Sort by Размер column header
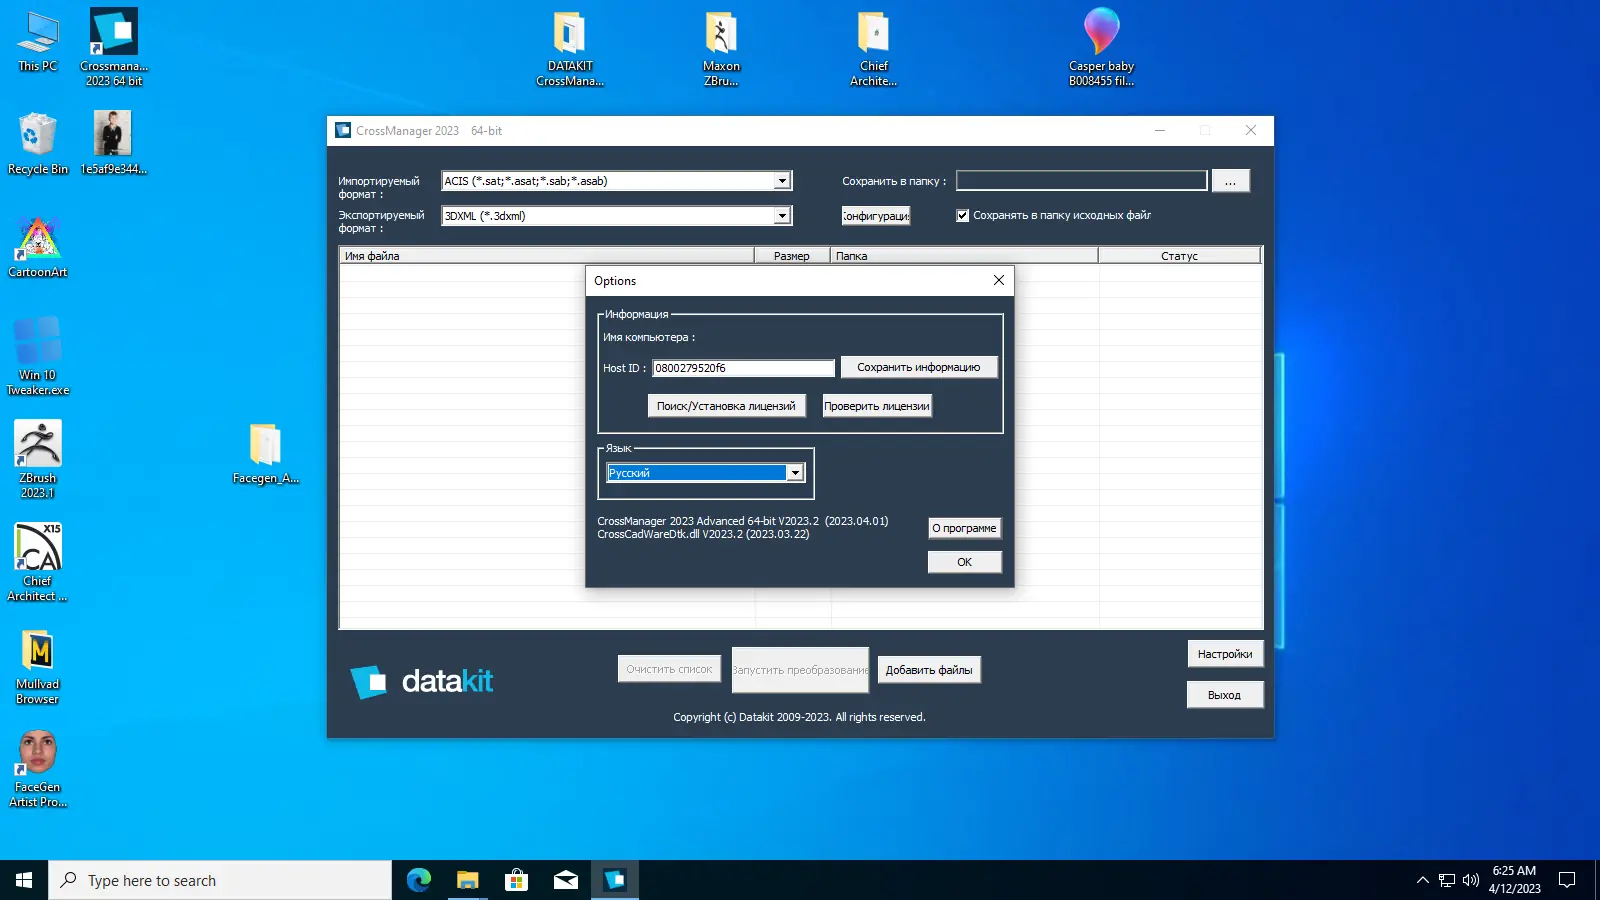 pyautogui.click(x=792, y=256)
